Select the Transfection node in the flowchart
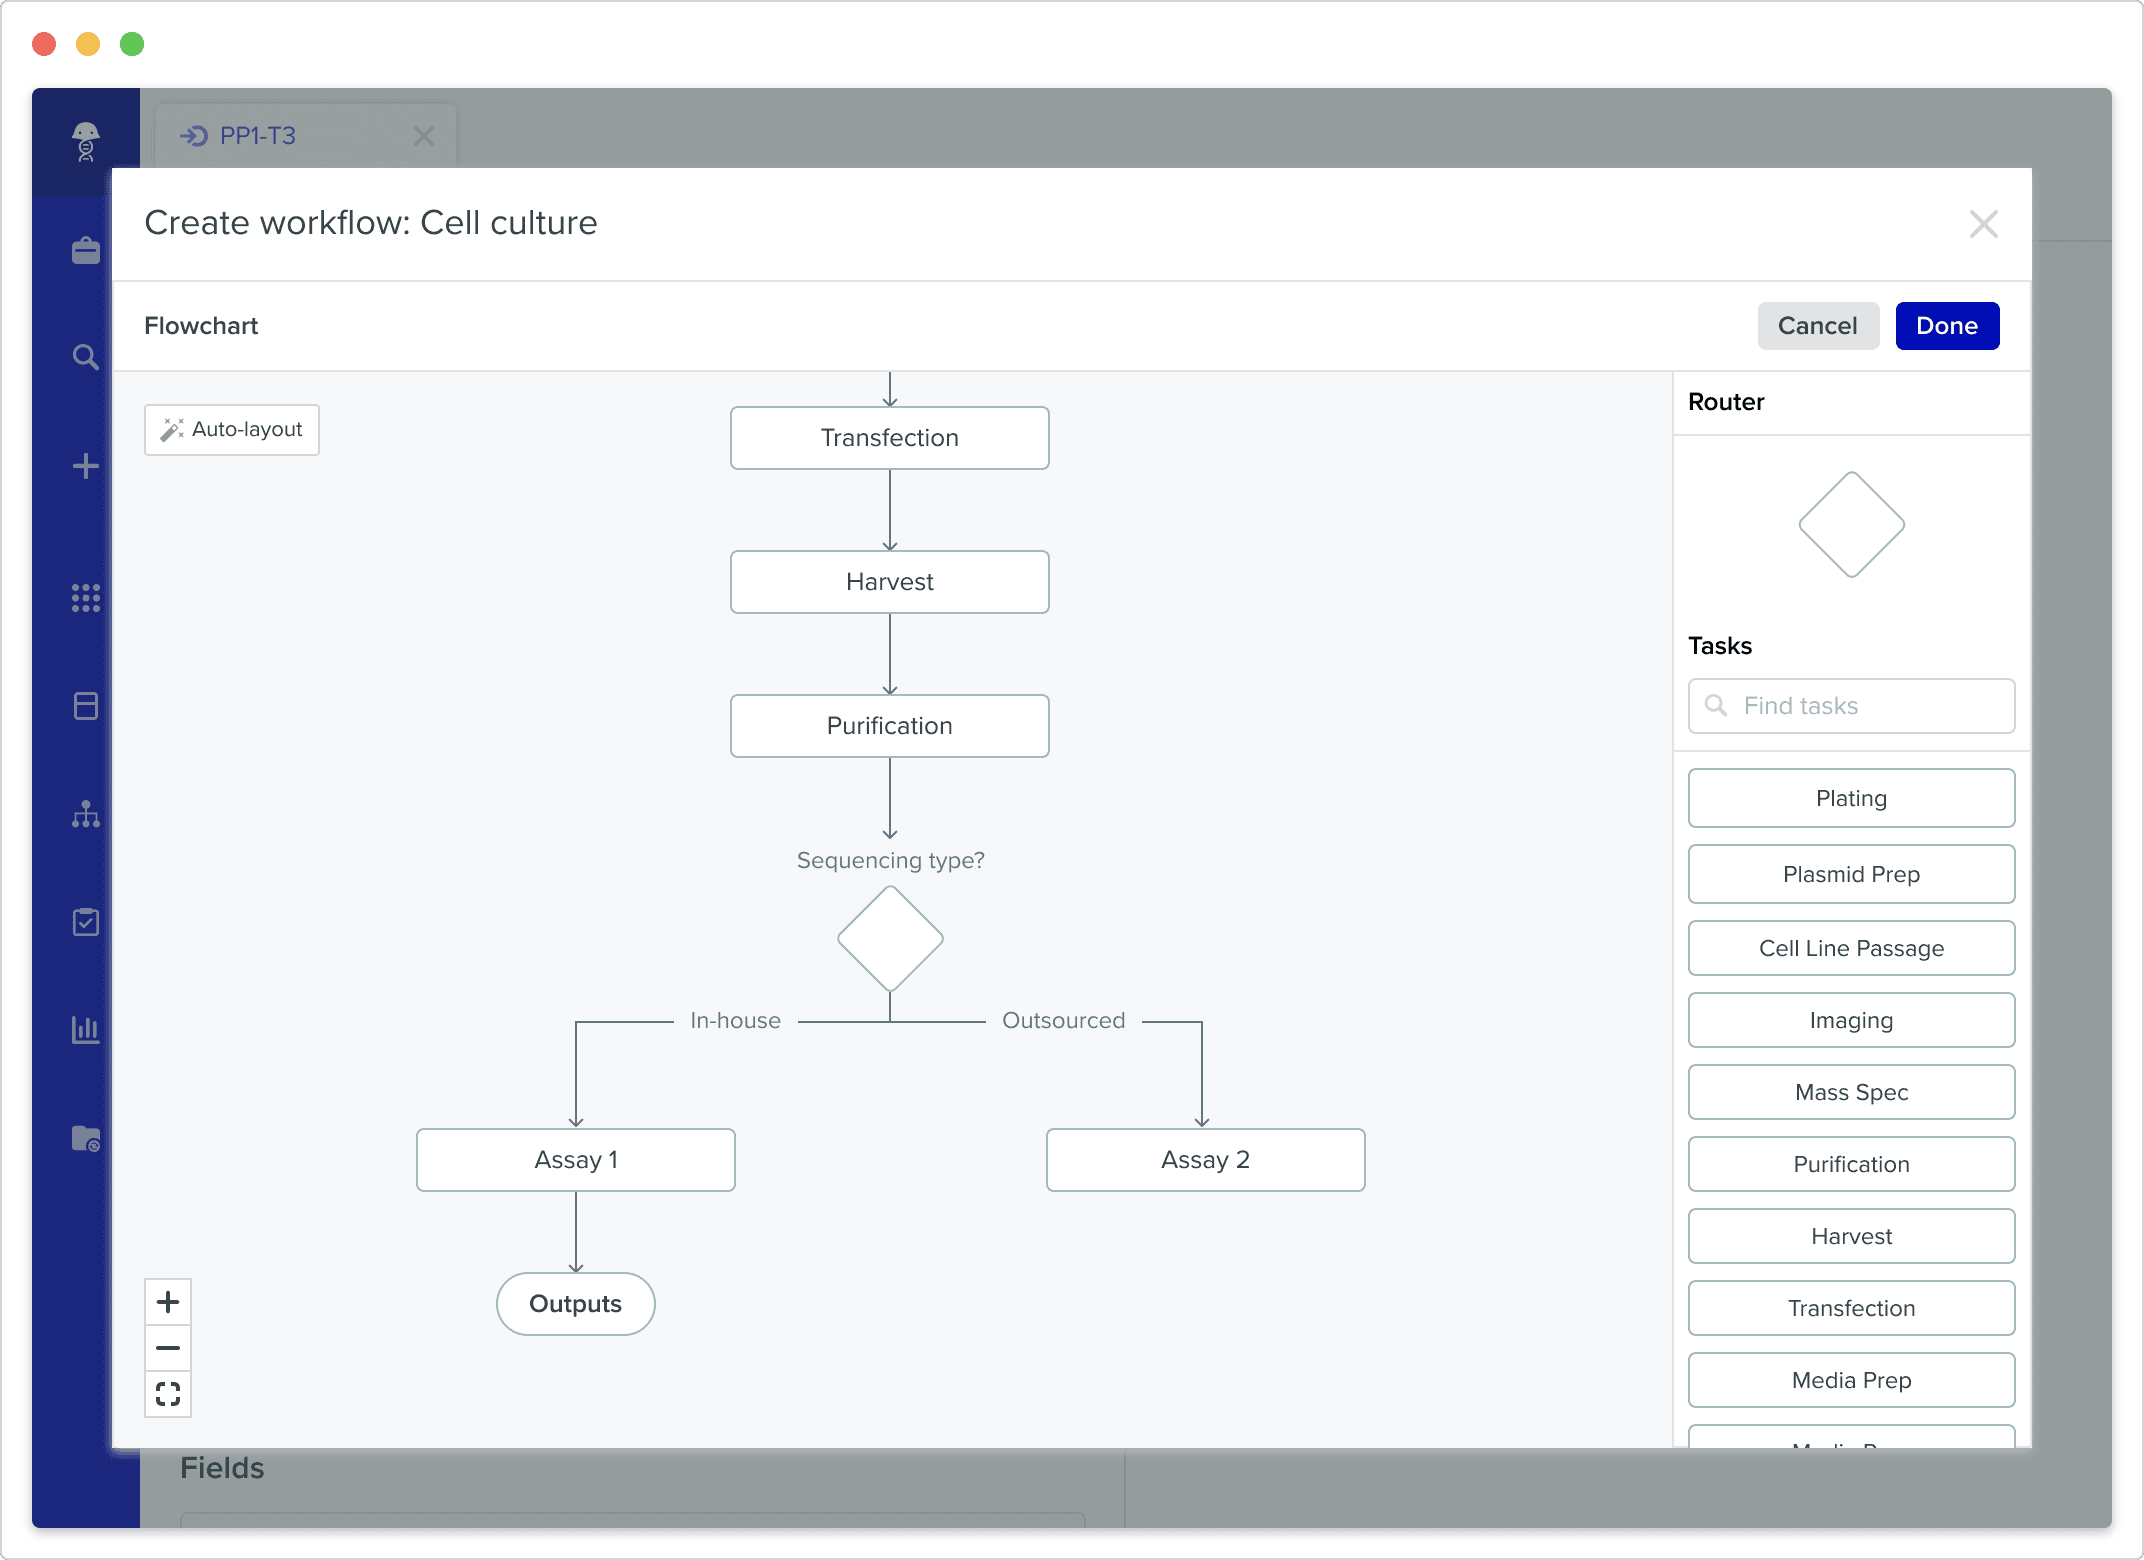2144x1560 pixels. point(890,438)
